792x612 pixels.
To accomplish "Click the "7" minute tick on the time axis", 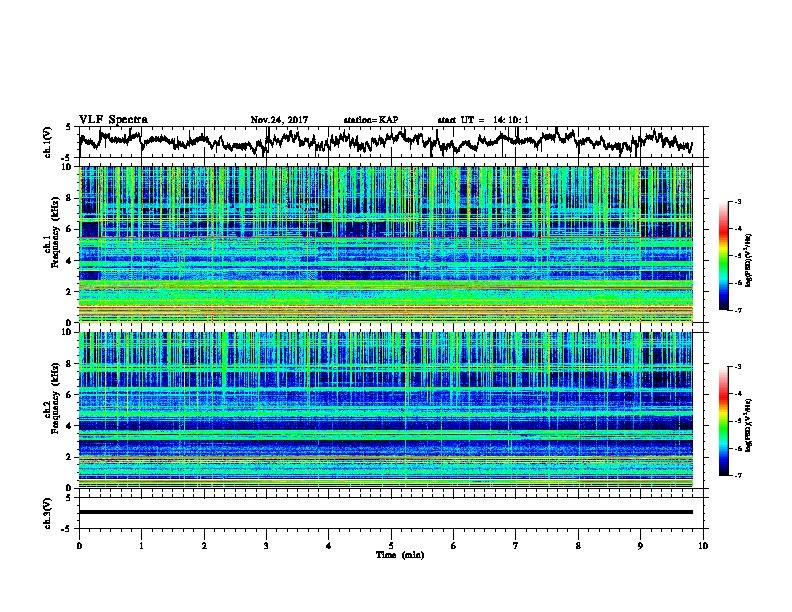I will 516,546.
